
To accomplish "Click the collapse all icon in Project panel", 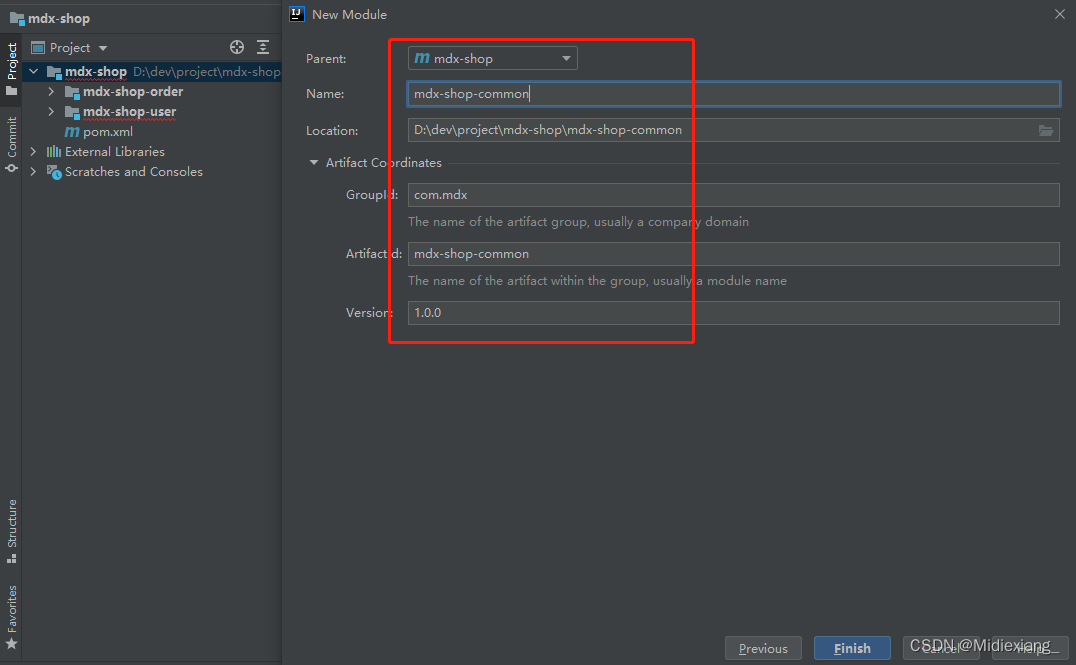I will tap(263, 47).
